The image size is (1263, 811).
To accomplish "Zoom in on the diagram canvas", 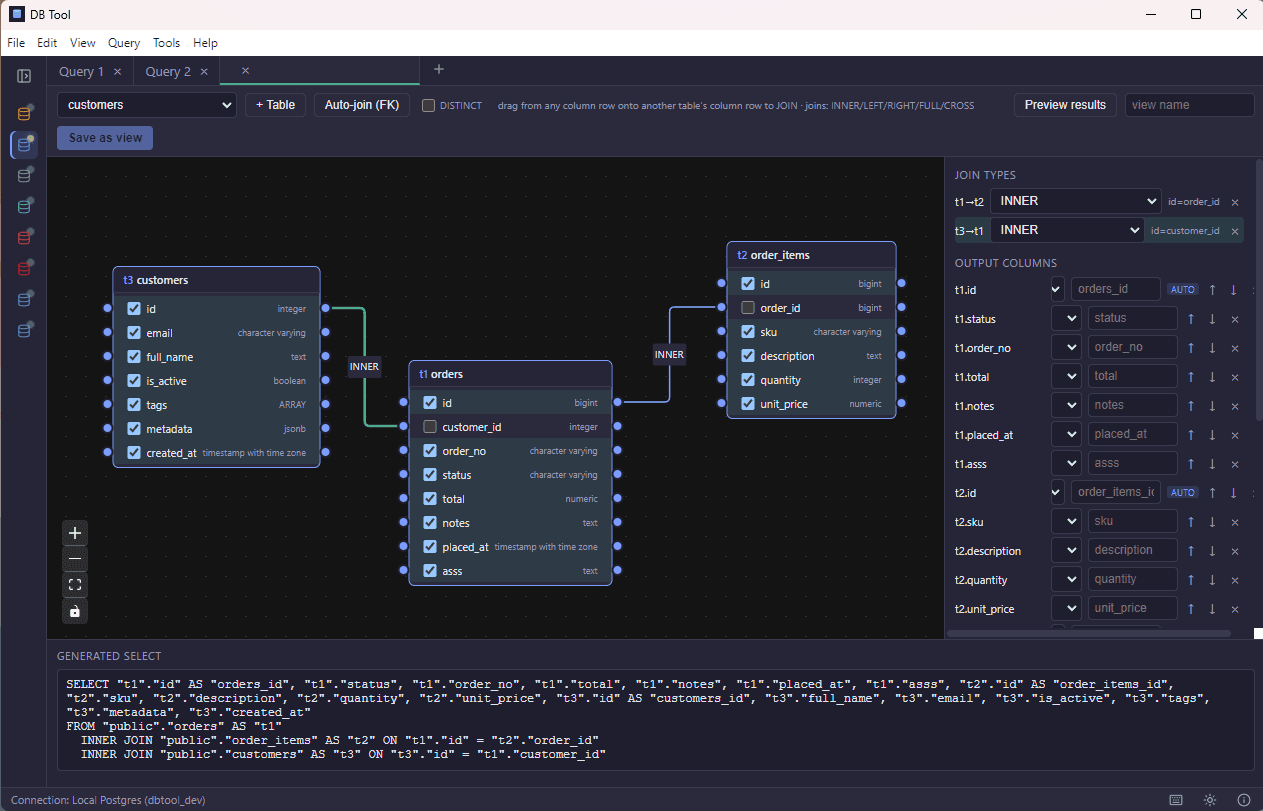I will point(75,533).
